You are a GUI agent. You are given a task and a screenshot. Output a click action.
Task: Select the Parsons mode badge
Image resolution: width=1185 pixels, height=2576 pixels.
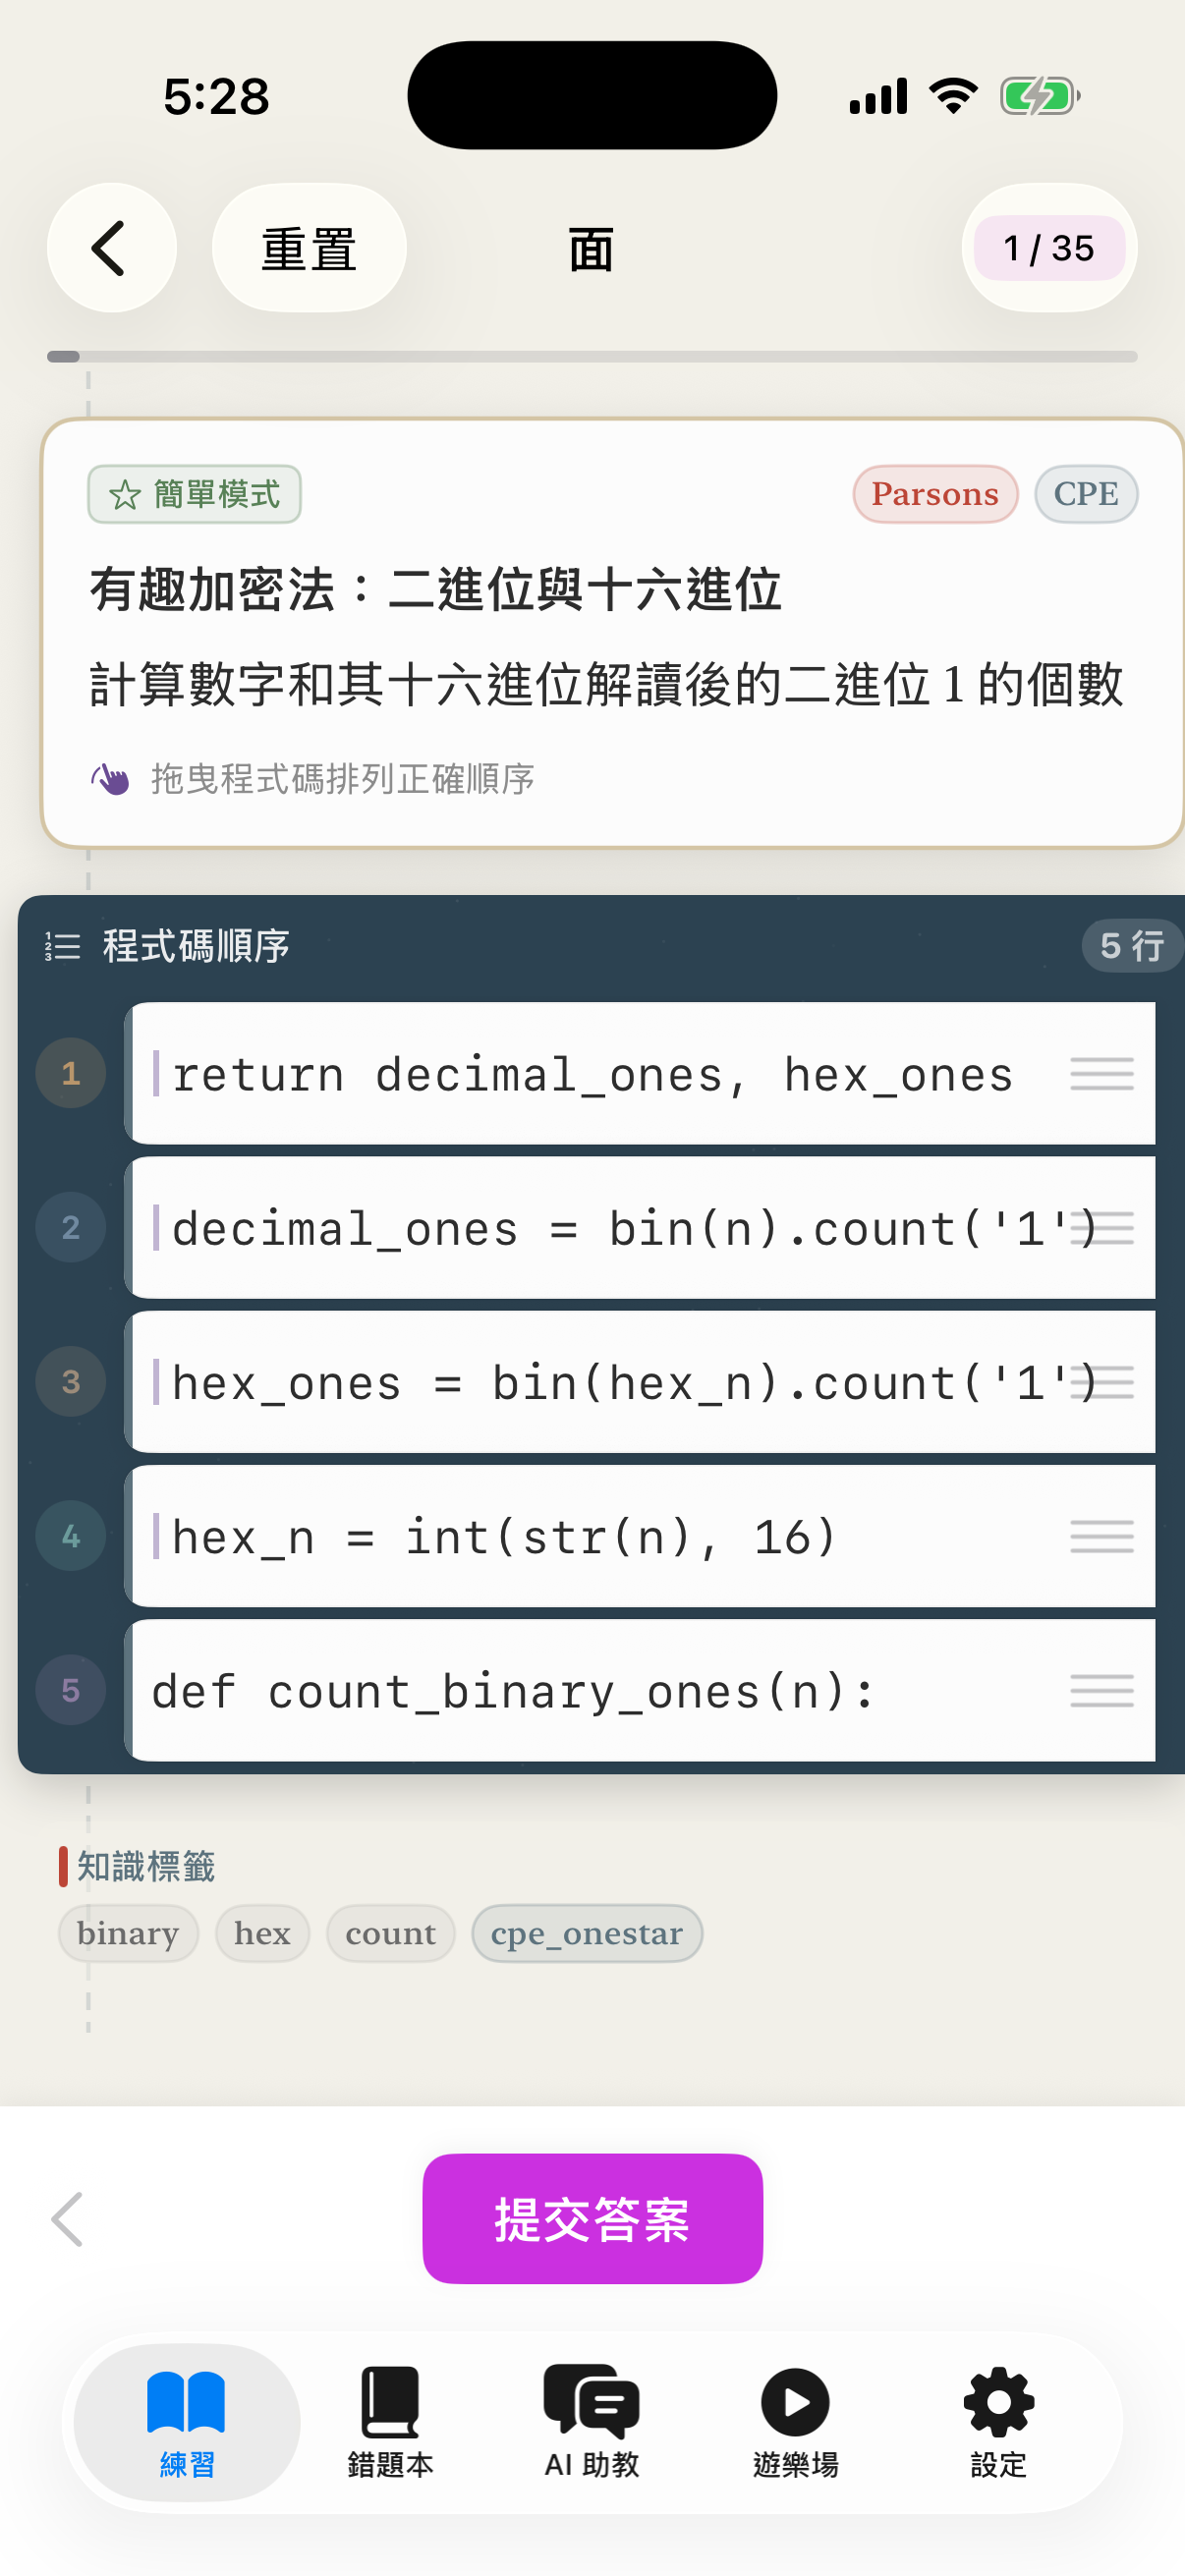pyautogui.click(x=933, y=493)
